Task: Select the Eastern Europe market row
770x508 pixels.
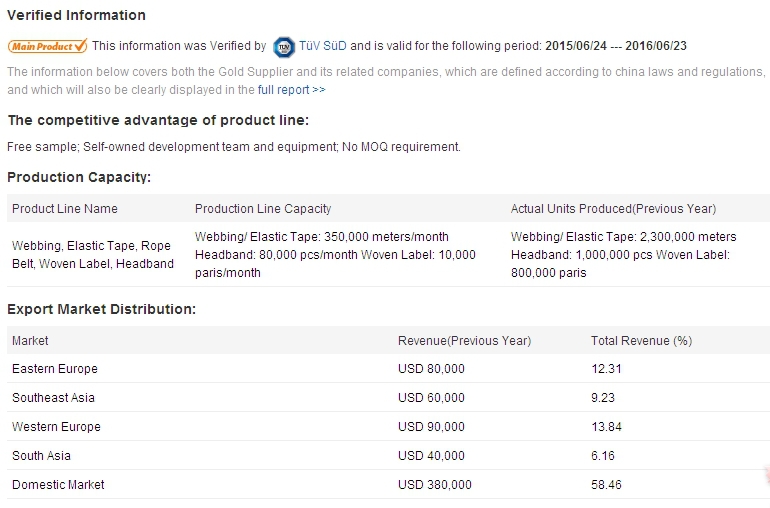Action: [x=55, y=369]
